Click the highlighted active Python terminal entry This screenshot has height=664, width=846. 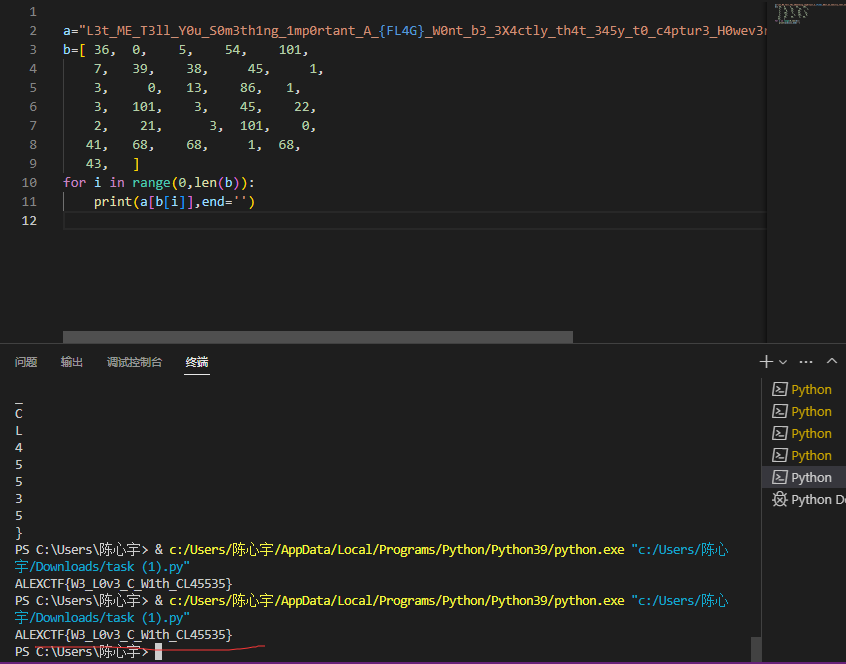click(x=804, y=478)
